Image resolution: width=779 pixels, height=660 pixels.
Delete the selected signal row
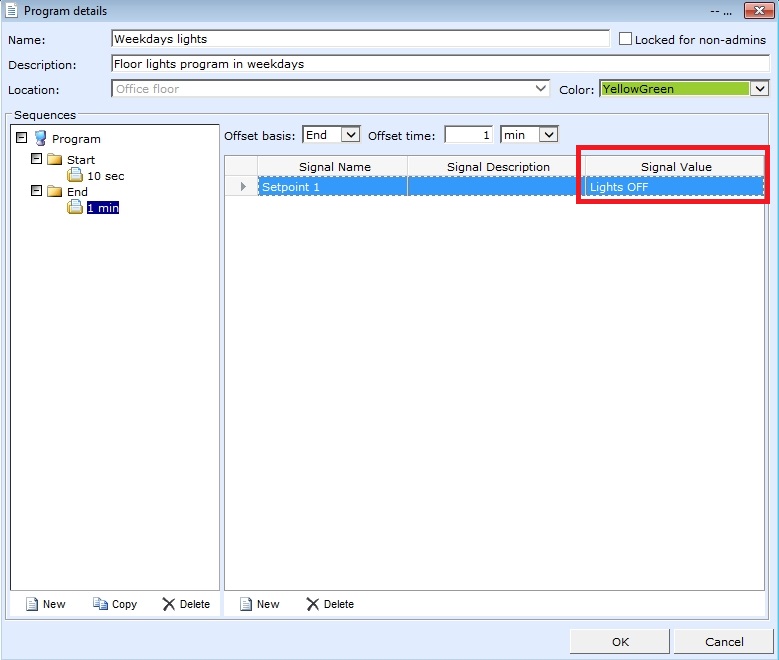[330, 604]
